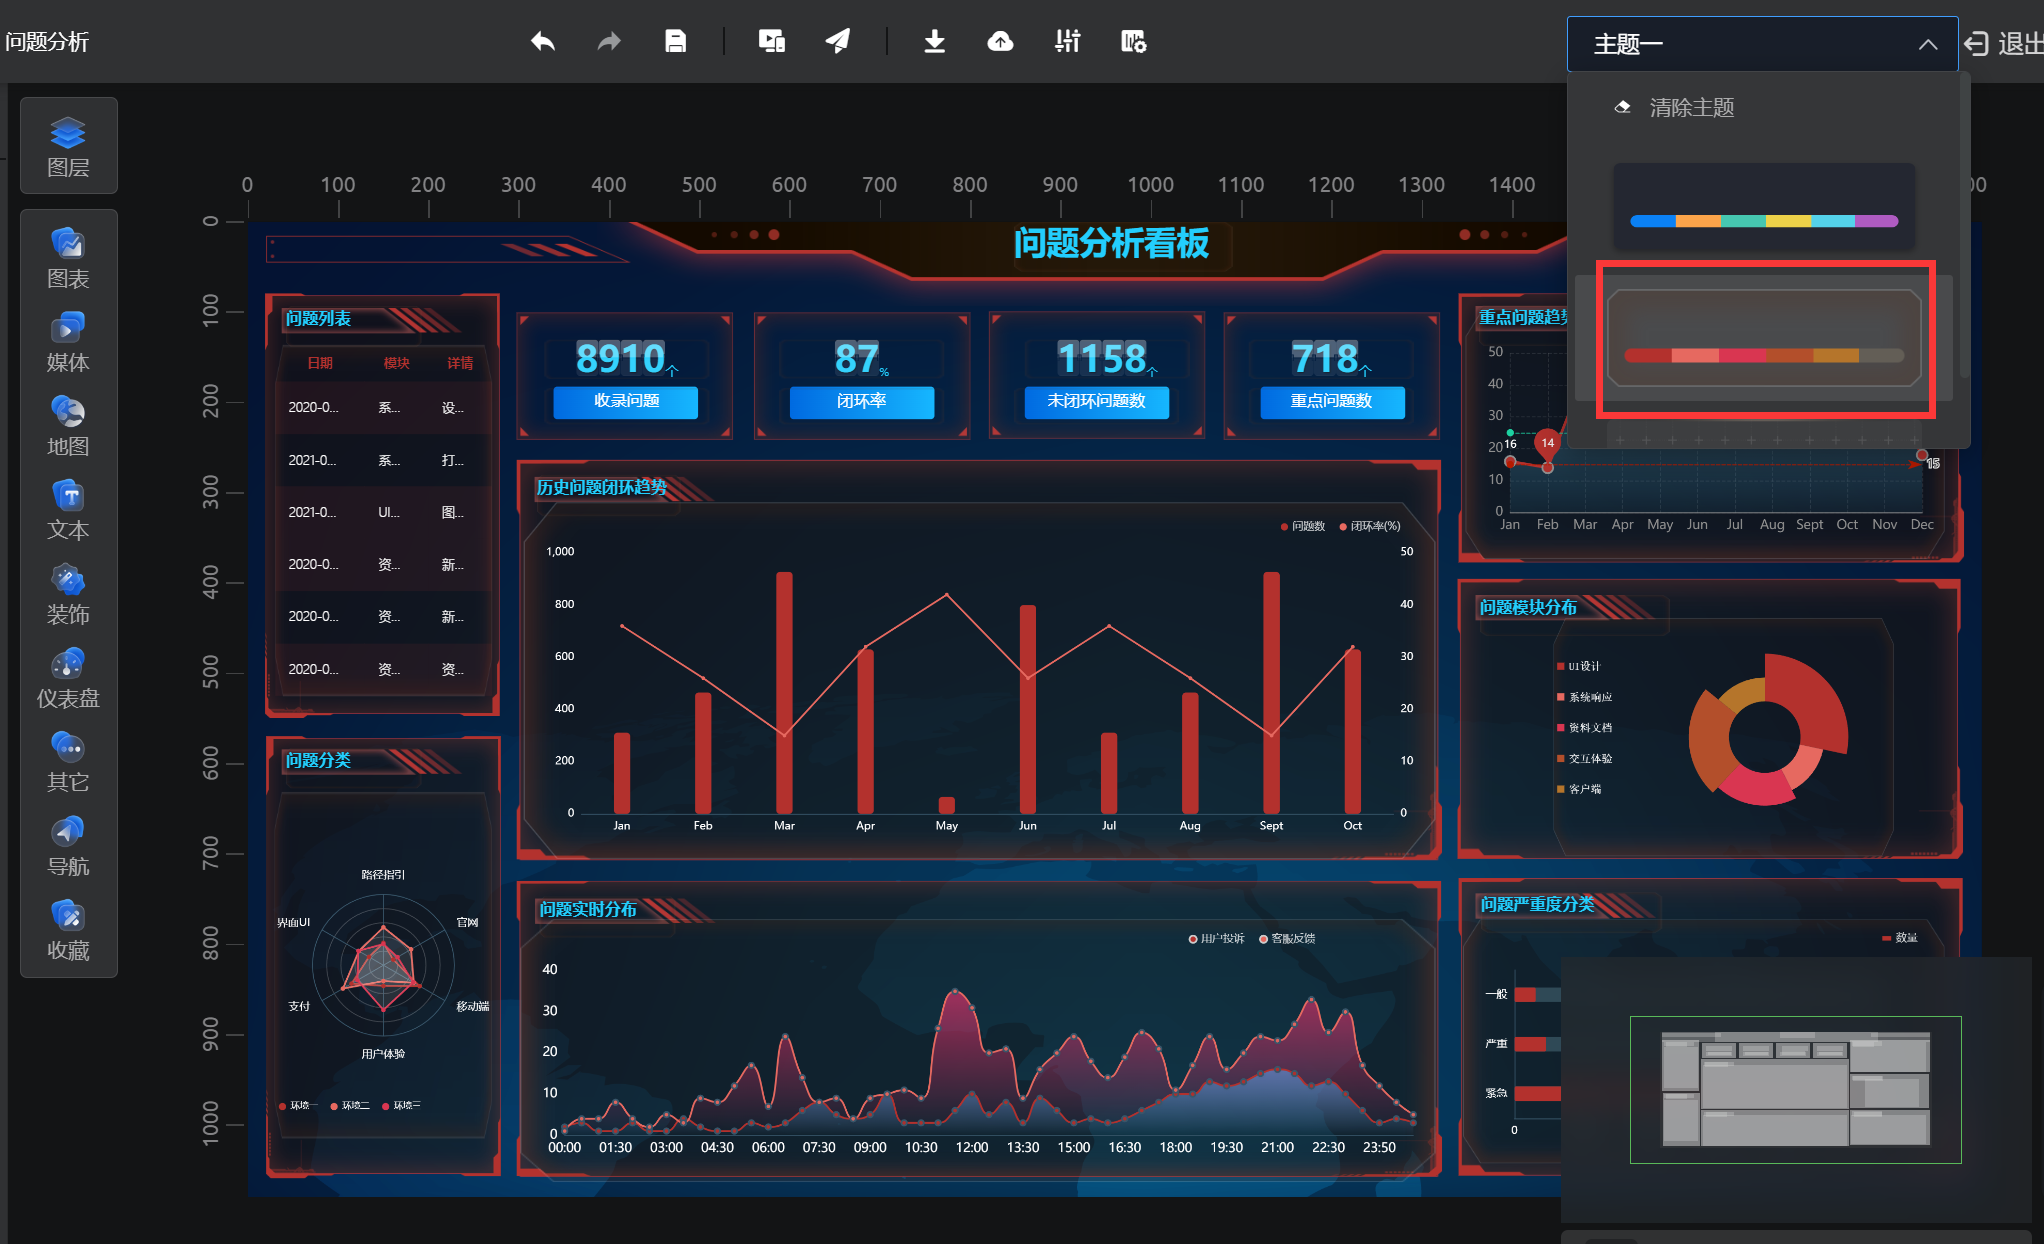Click the publish paper plane icon

tap(837, 41)
